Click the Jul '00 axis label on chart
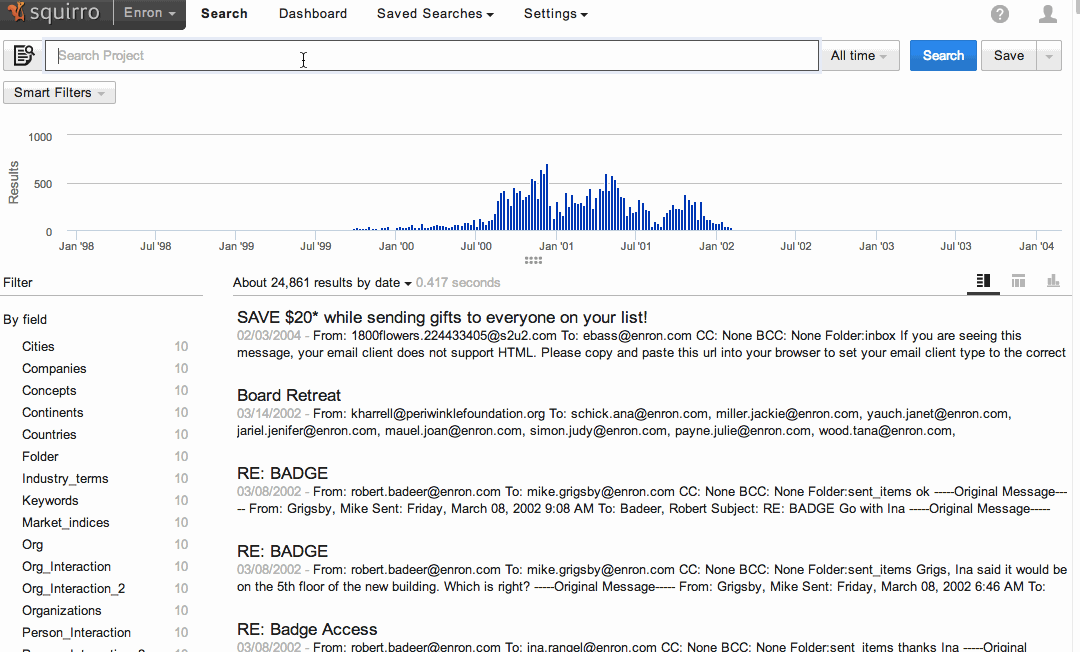This screenshot has height=652, width=1080. pos(476,246)
